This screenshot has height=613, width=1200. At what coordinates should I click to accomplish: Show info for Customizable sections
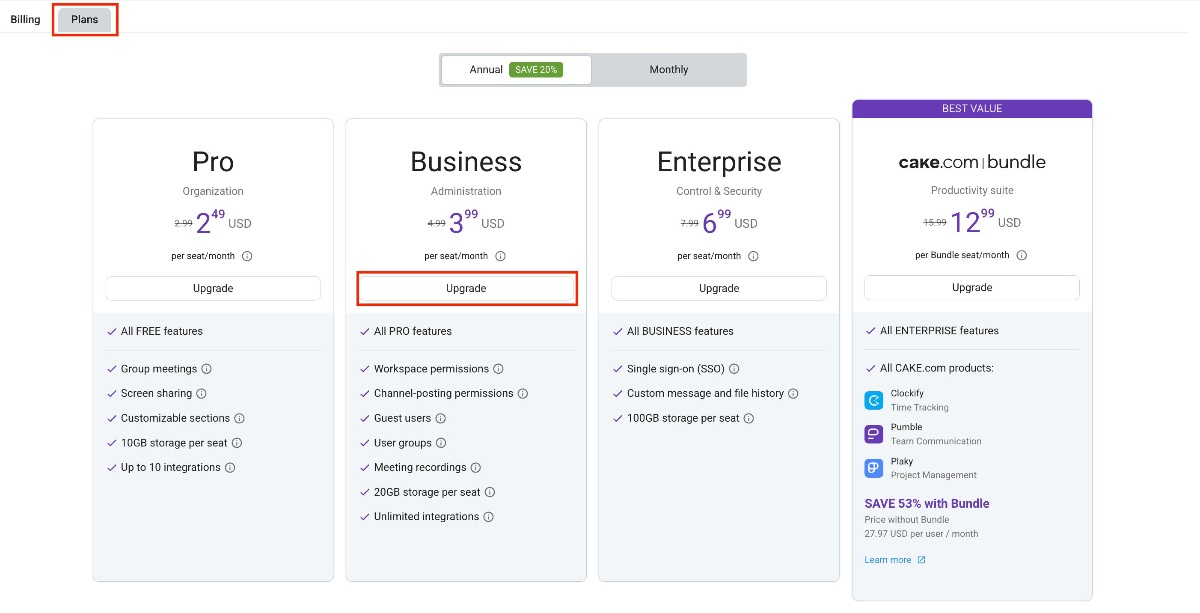pos(239,418)
